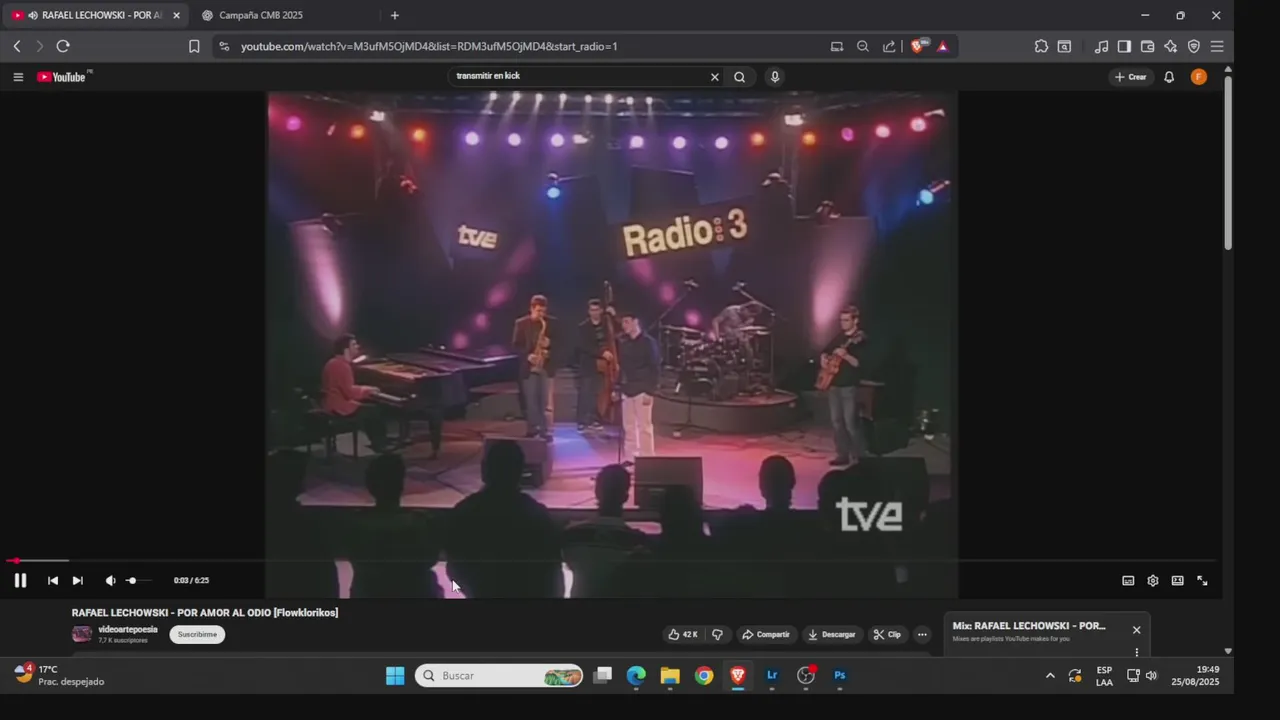
Task: Click the URL address bar
Action: (x=520, y=46)
